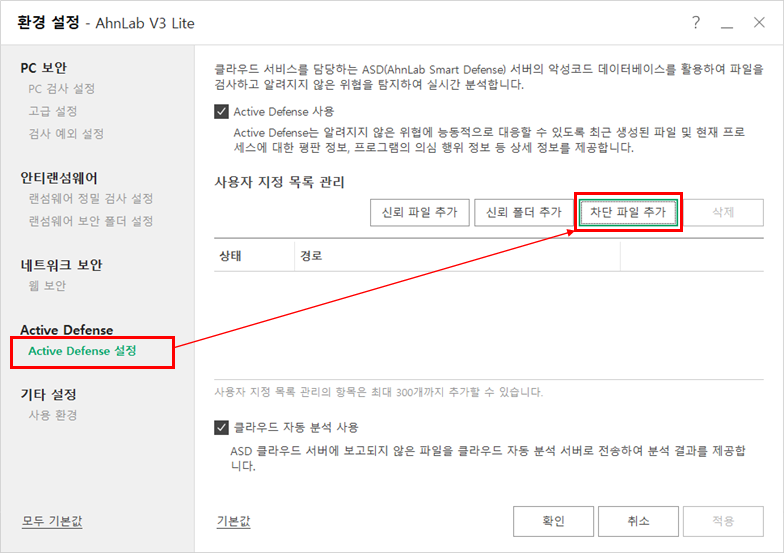The height and width of the screenshot is (553, 784).
Task: Click the 사용자 지정 목록 관리 heading
Action: [280, 182]
